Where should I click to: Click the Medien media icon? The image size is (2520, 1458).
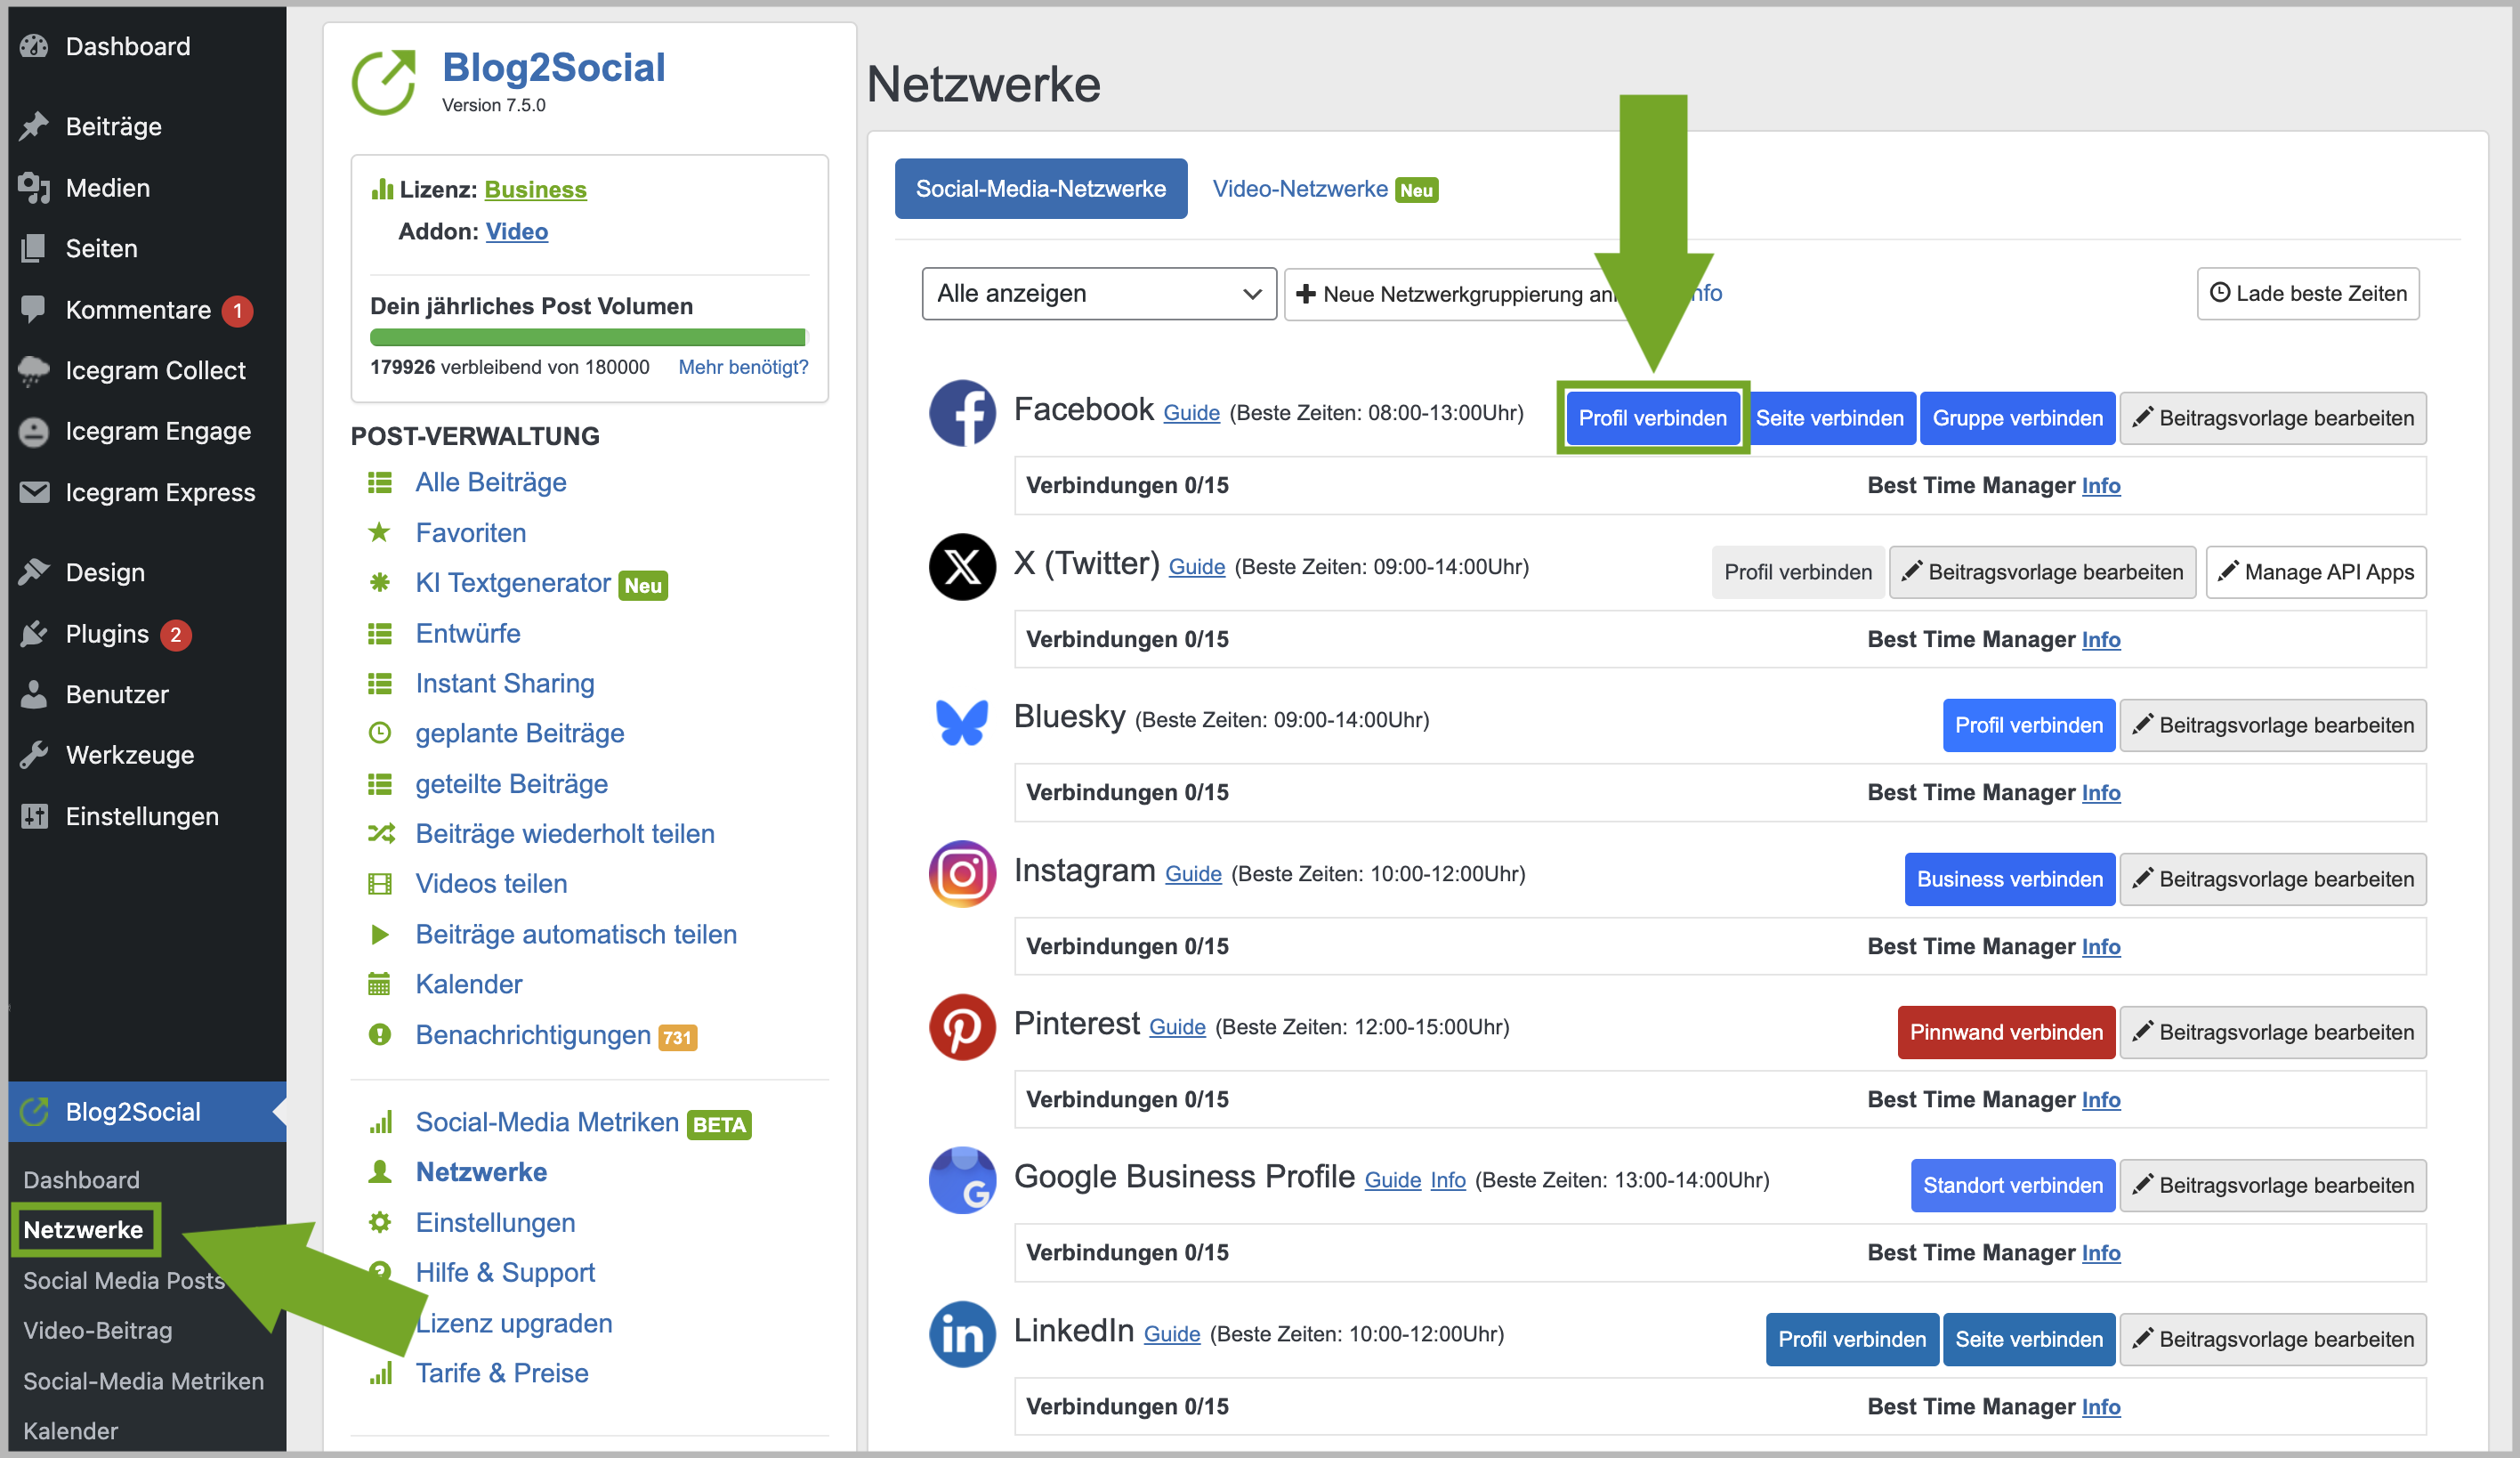point(34,188)
